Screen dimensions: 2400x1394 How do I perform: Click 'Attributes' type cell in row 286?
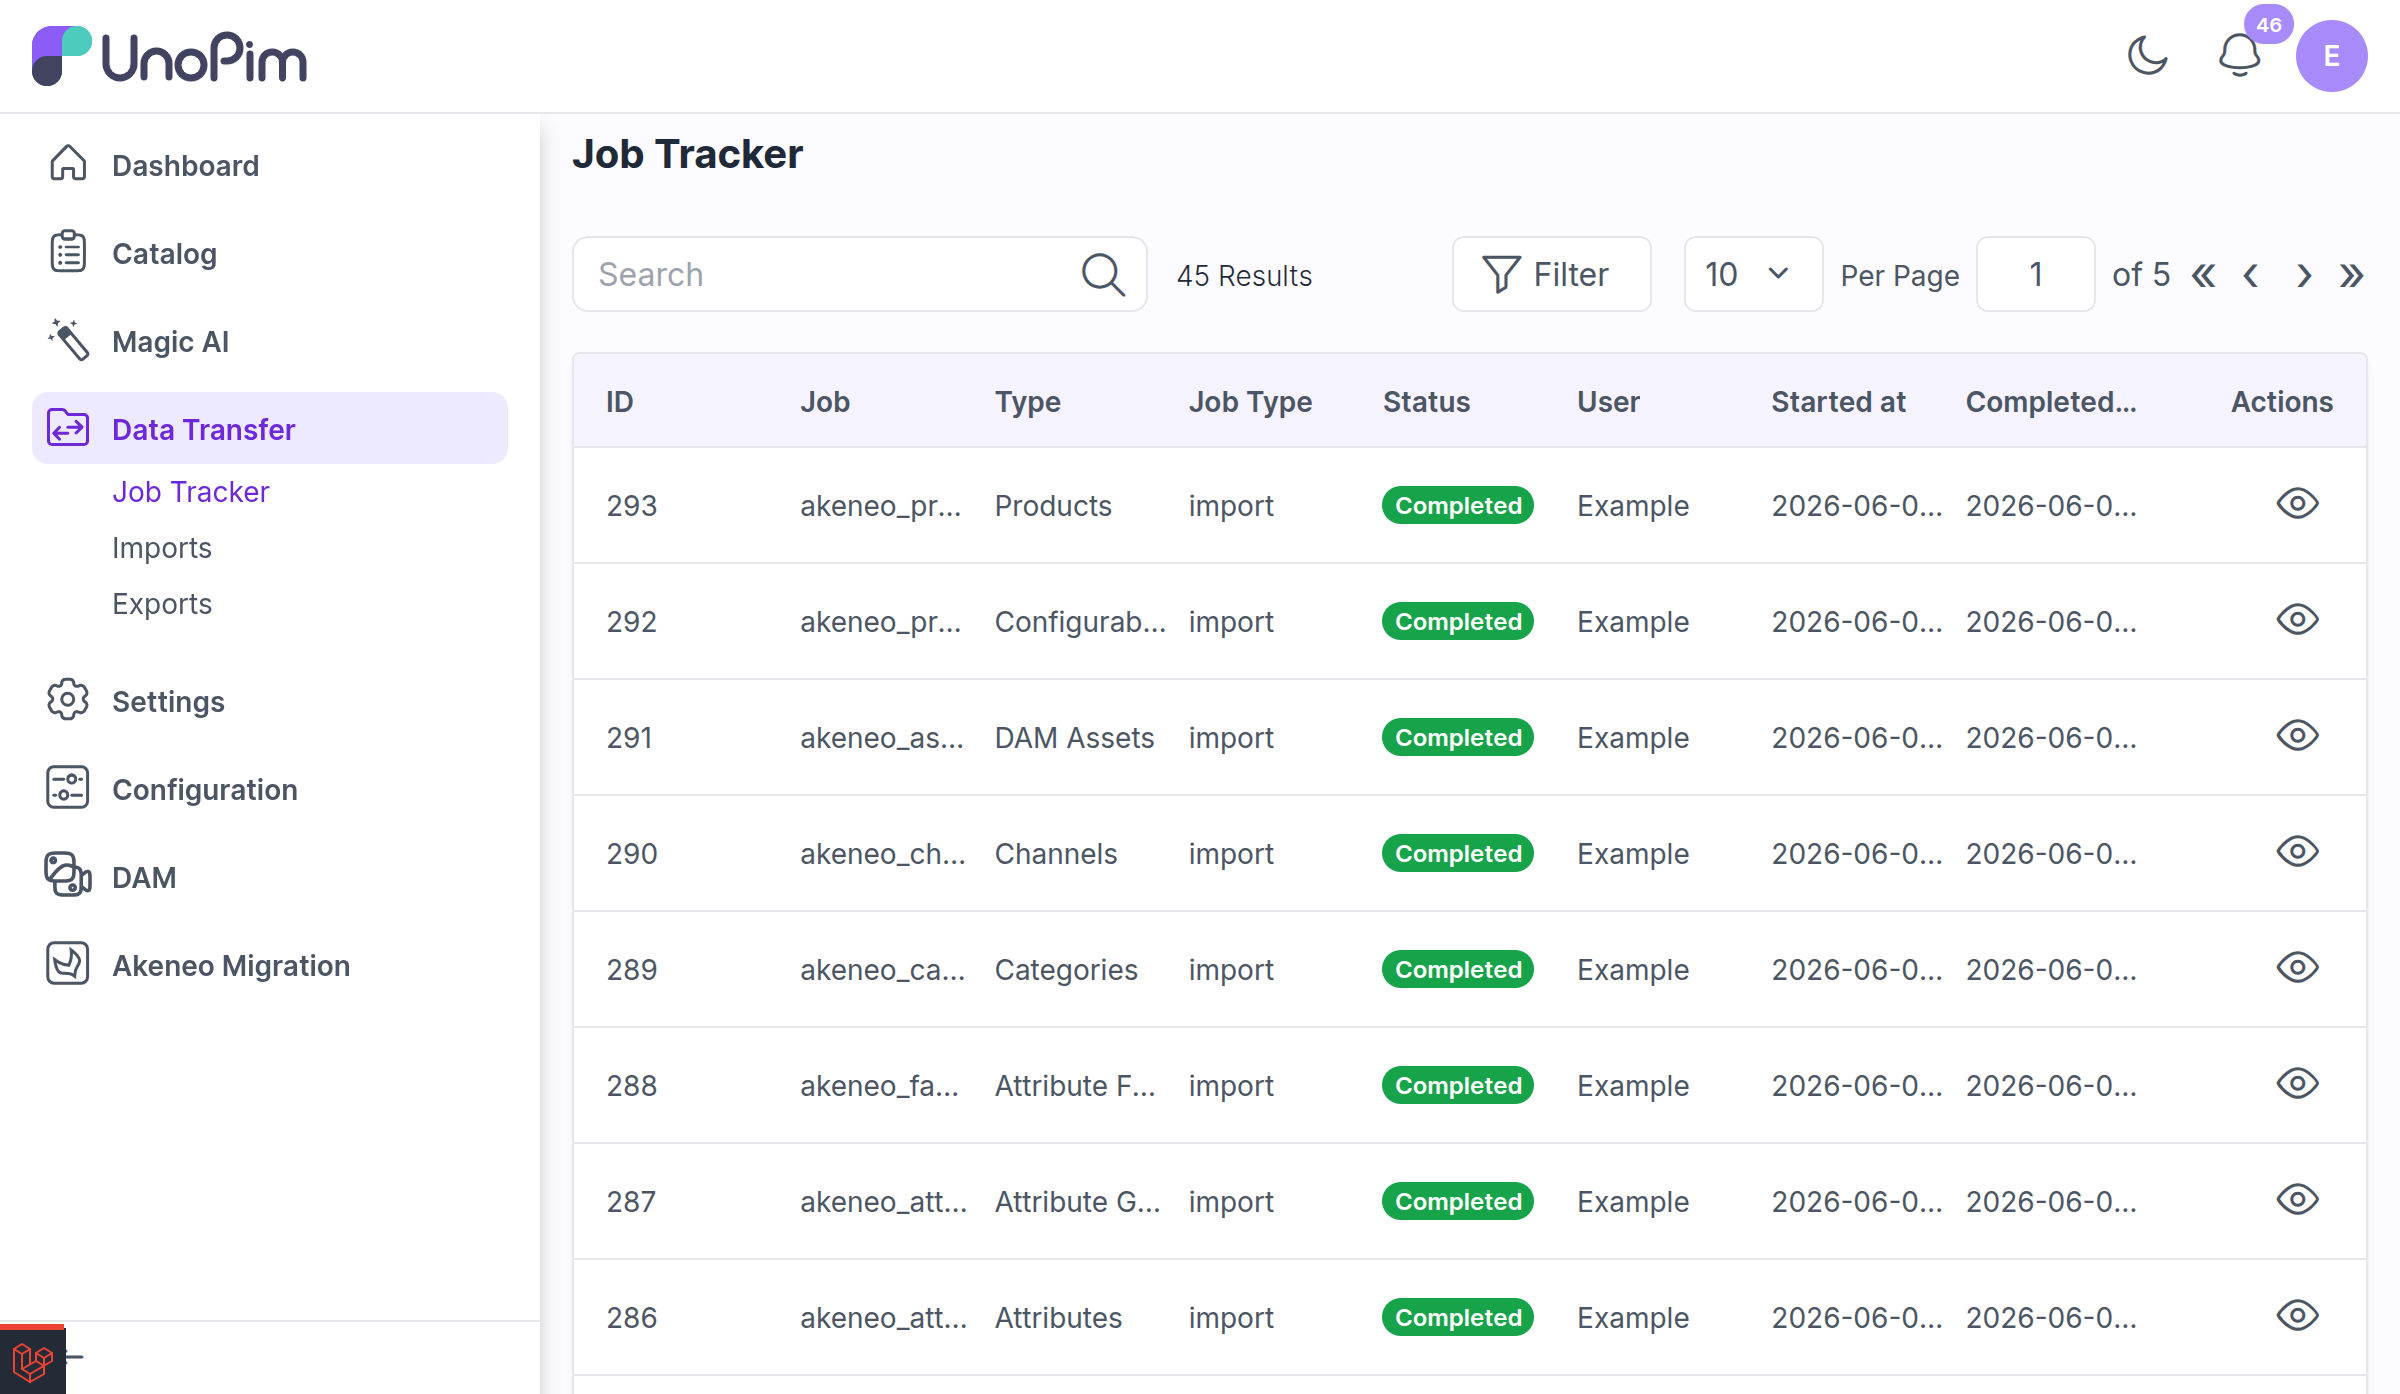[1058, 1318]
